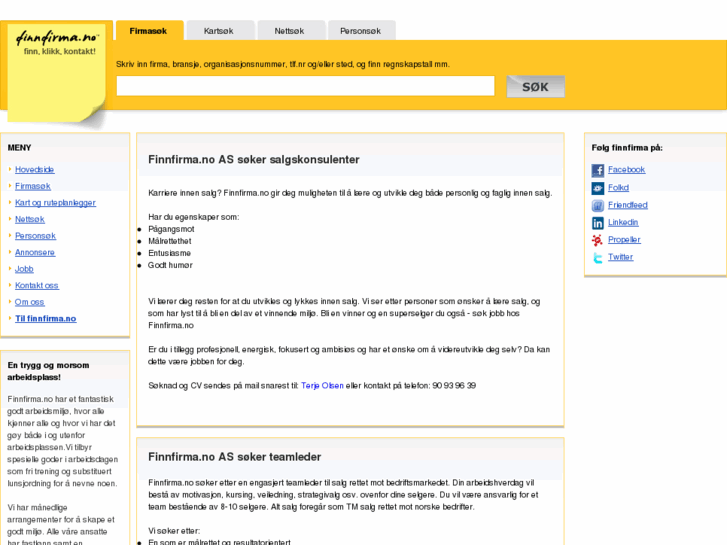
Task: Click the 'Skriv inn firma, bransje' instruction text
Action: coord(283,64)
